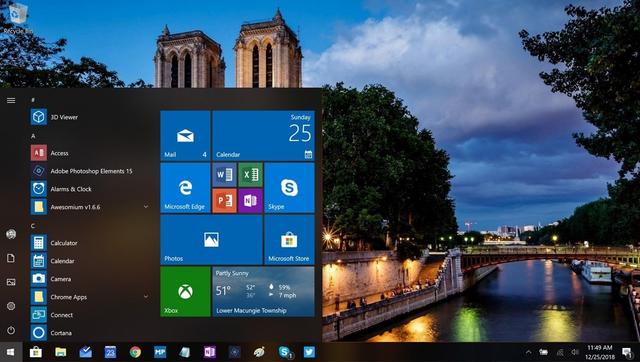Open the Microsoft Store tile

coord(289,240)
